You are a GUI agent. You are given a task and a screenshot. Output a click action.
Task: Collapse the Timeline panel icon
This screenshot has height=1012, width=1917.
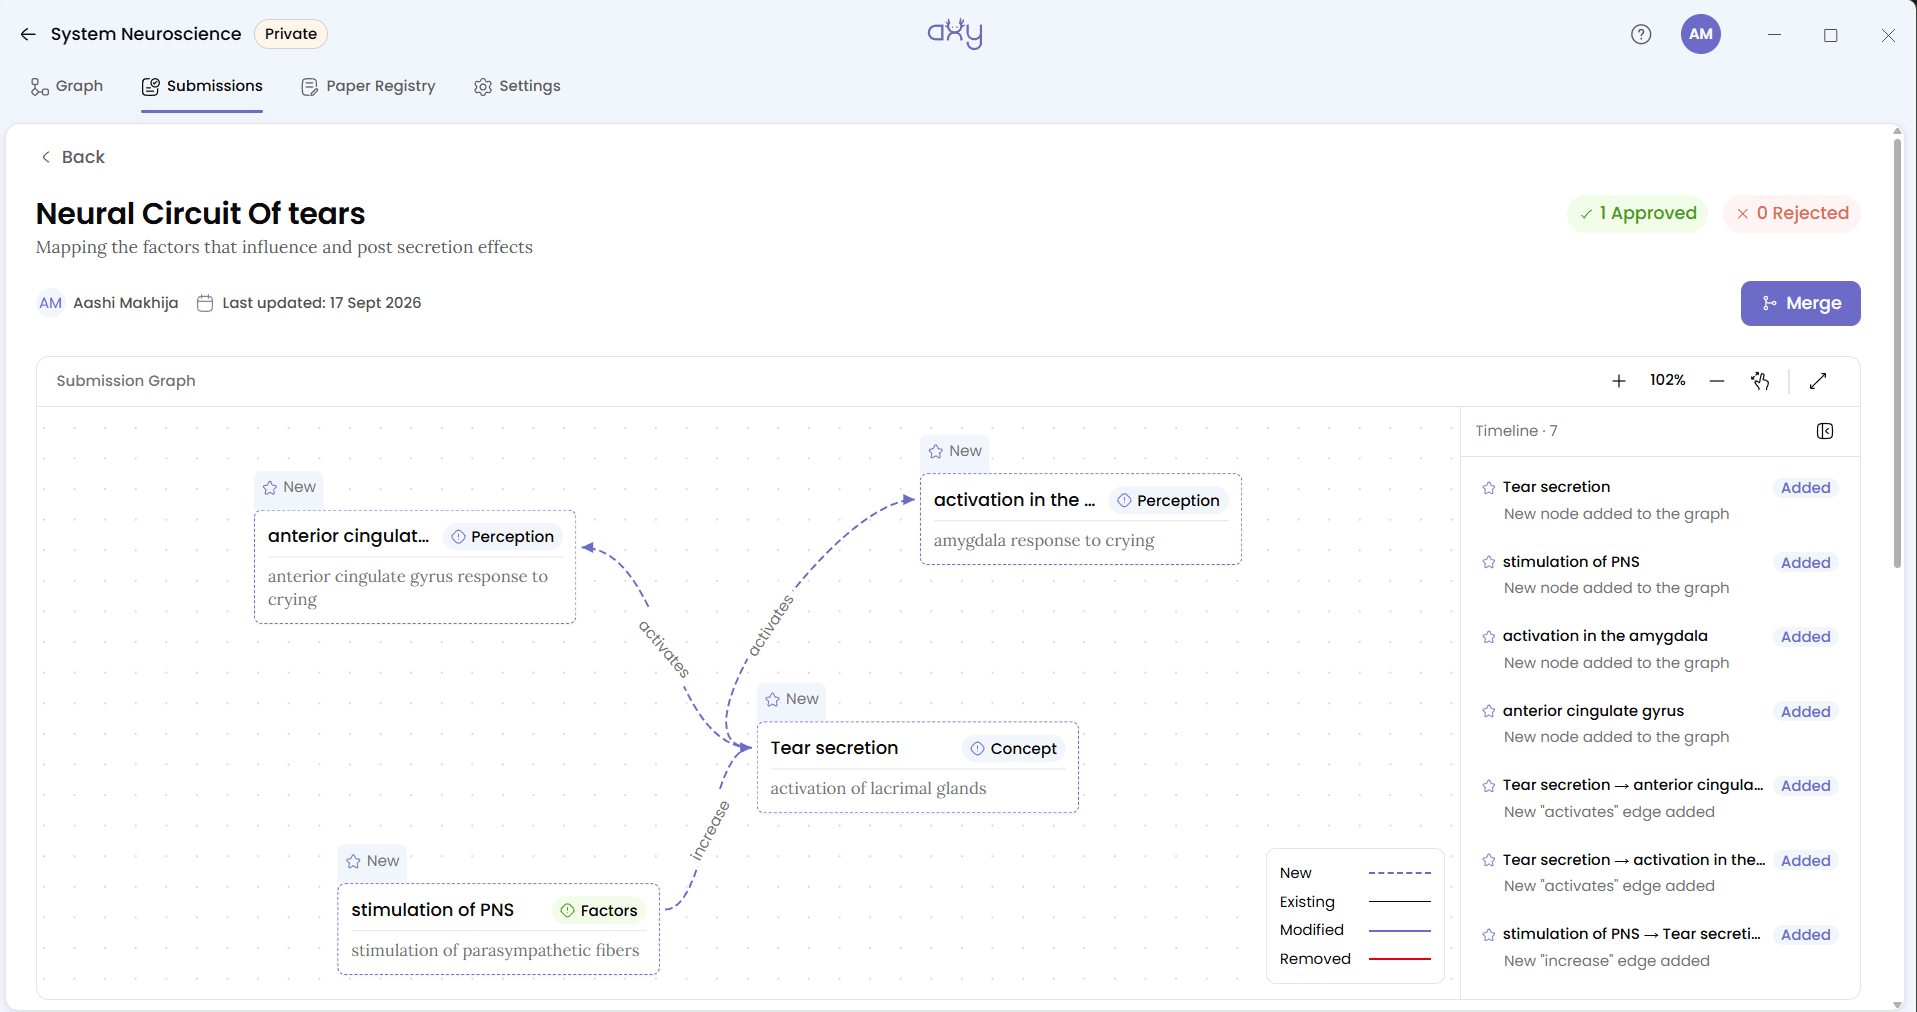tap(1825, 431)
